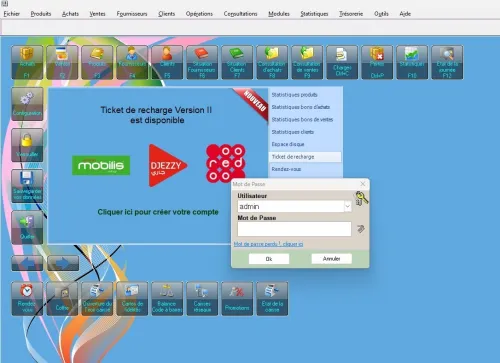This screenshot has height=363, width=500.
Task: Open the Fournisseurs menu
Action: tap(132, 14)
